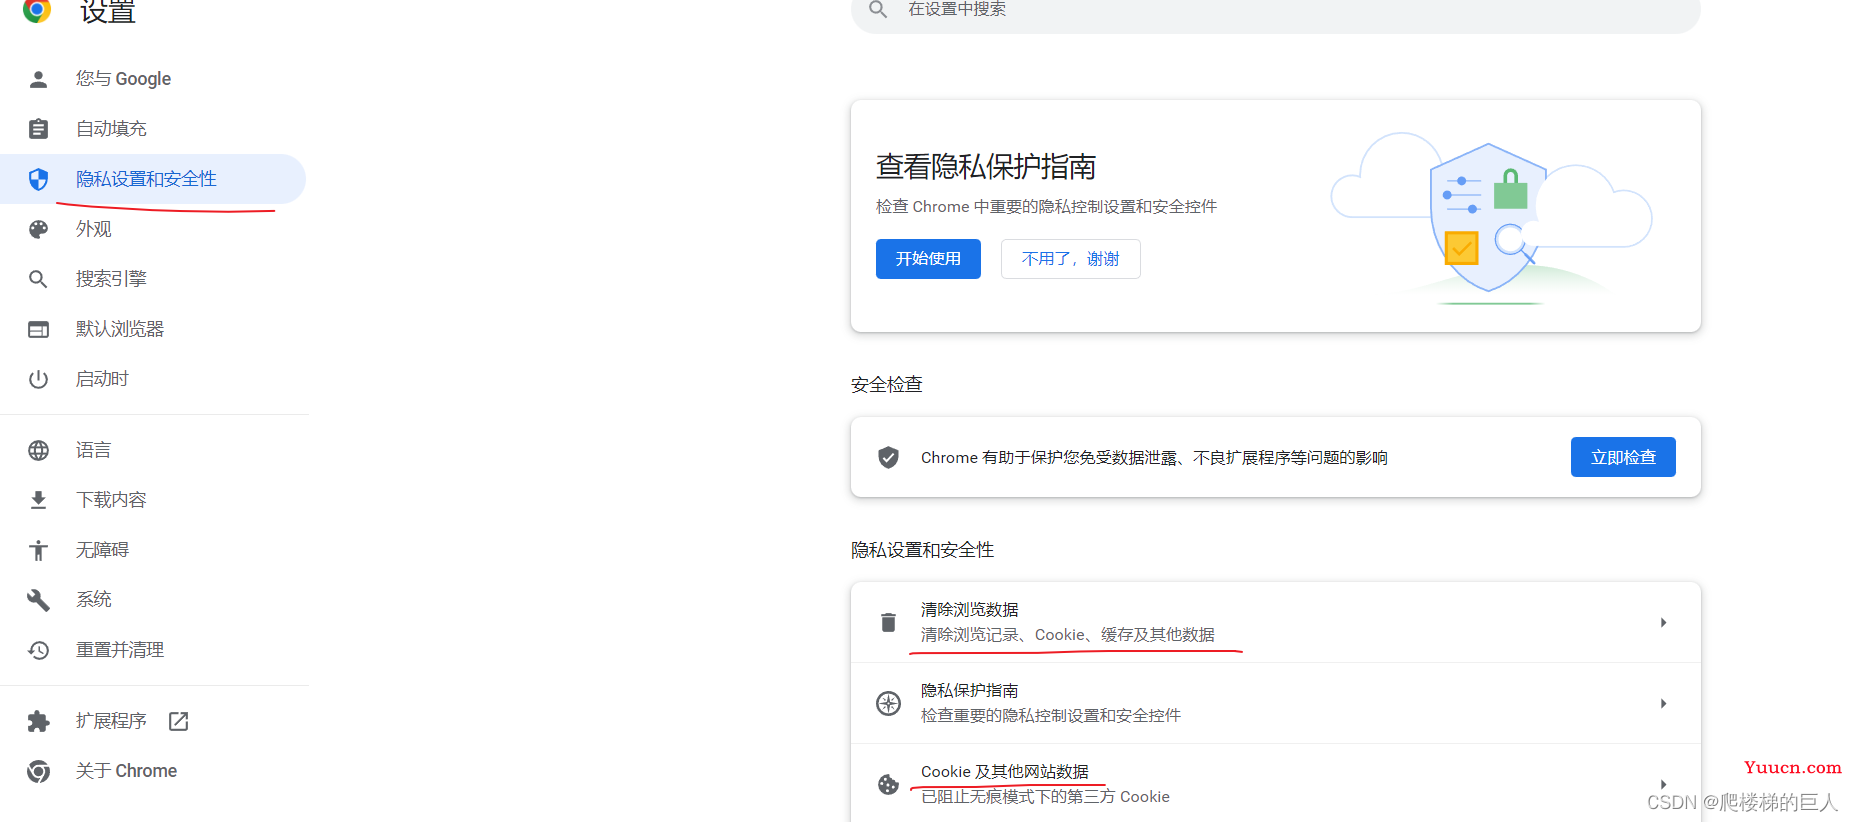Click the 已阻止无痕模式下的第三方 Cookie description
The width and height of the screenshot is (1854, 822).
click(x=1045, y=796)
